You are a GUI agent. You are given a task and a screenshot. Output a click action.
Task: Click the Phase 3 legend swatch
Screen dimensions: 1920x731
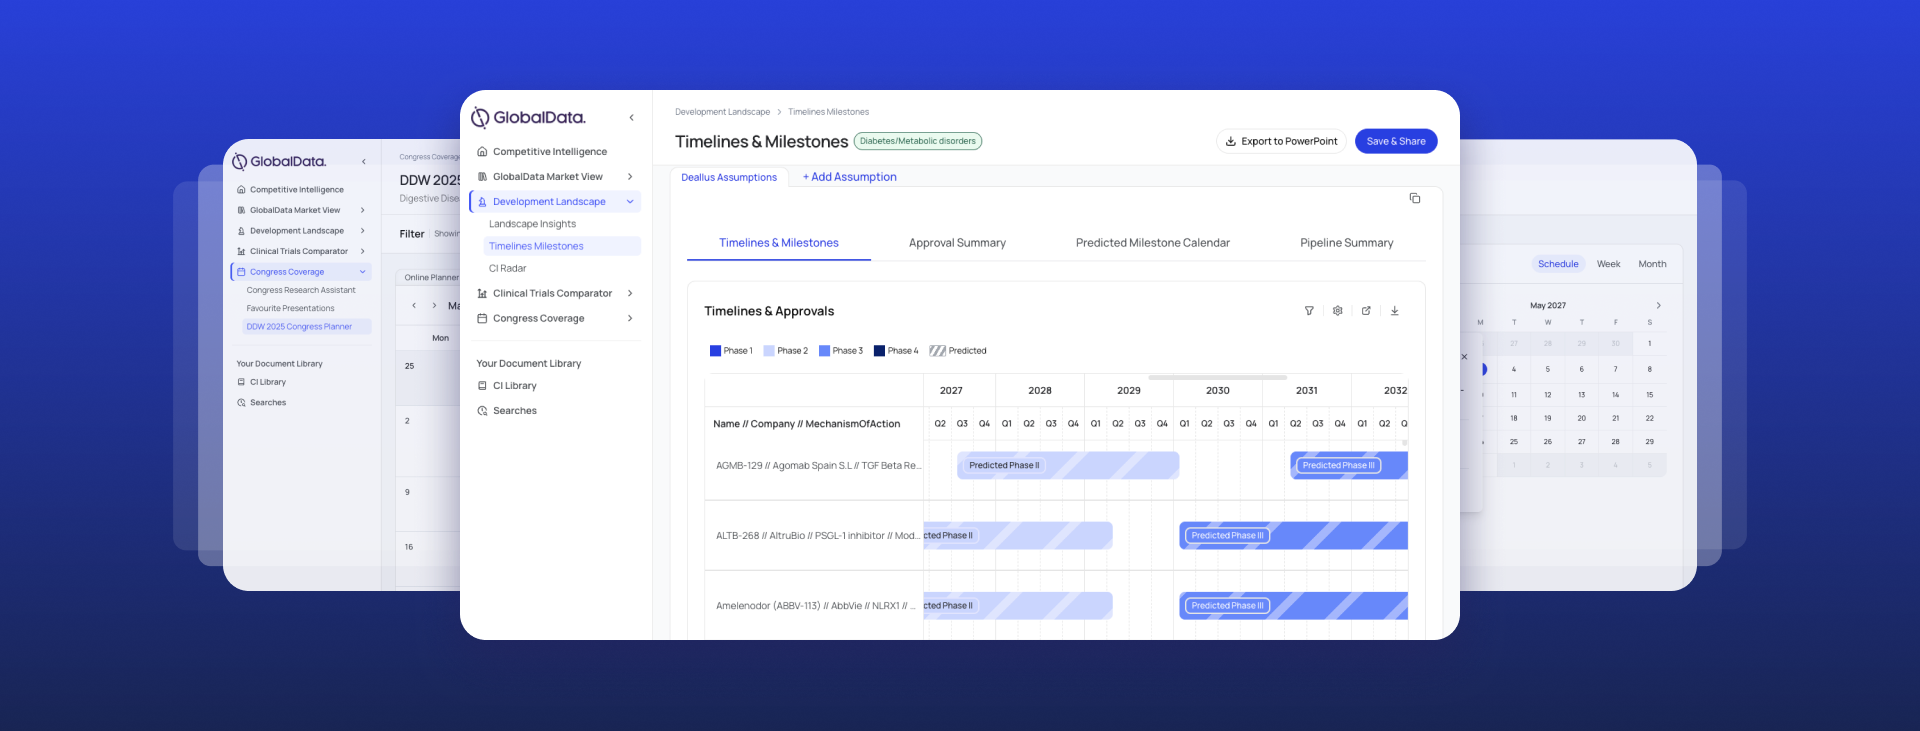coord(824,351)
